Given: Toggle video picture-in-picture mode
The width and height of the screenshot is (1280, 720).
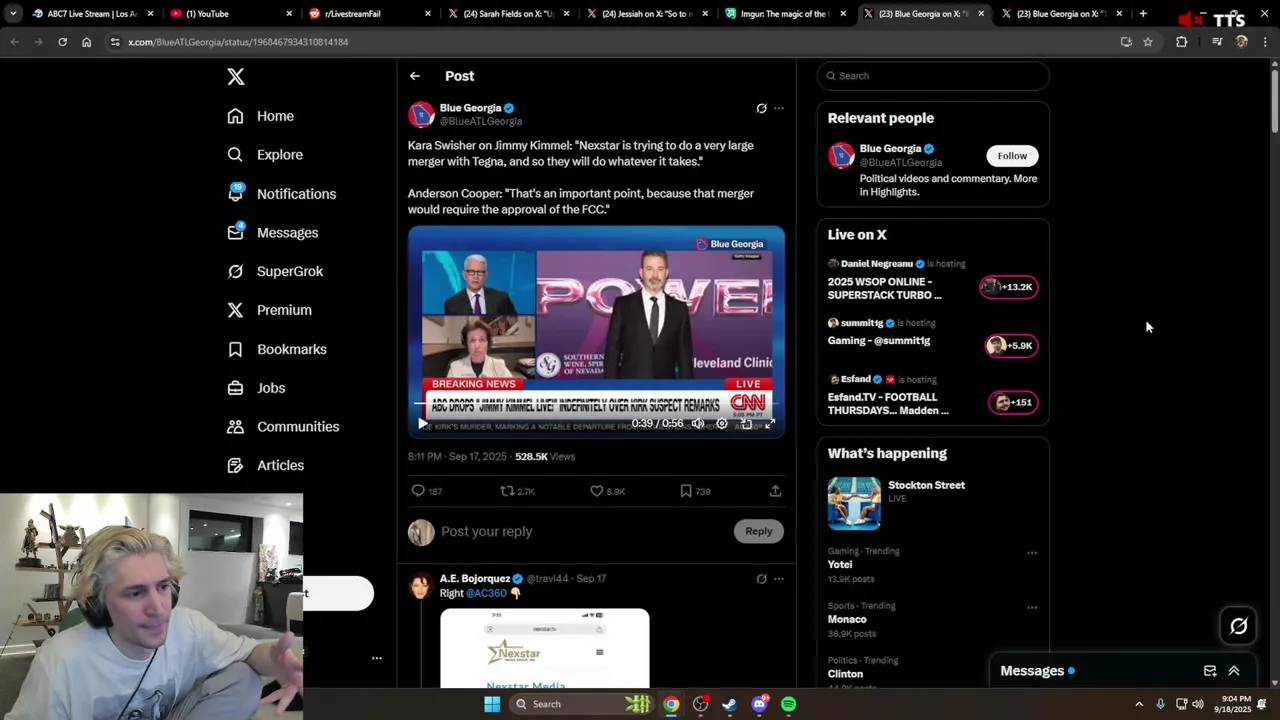Looking at the screenshot, I should point(746,424).
